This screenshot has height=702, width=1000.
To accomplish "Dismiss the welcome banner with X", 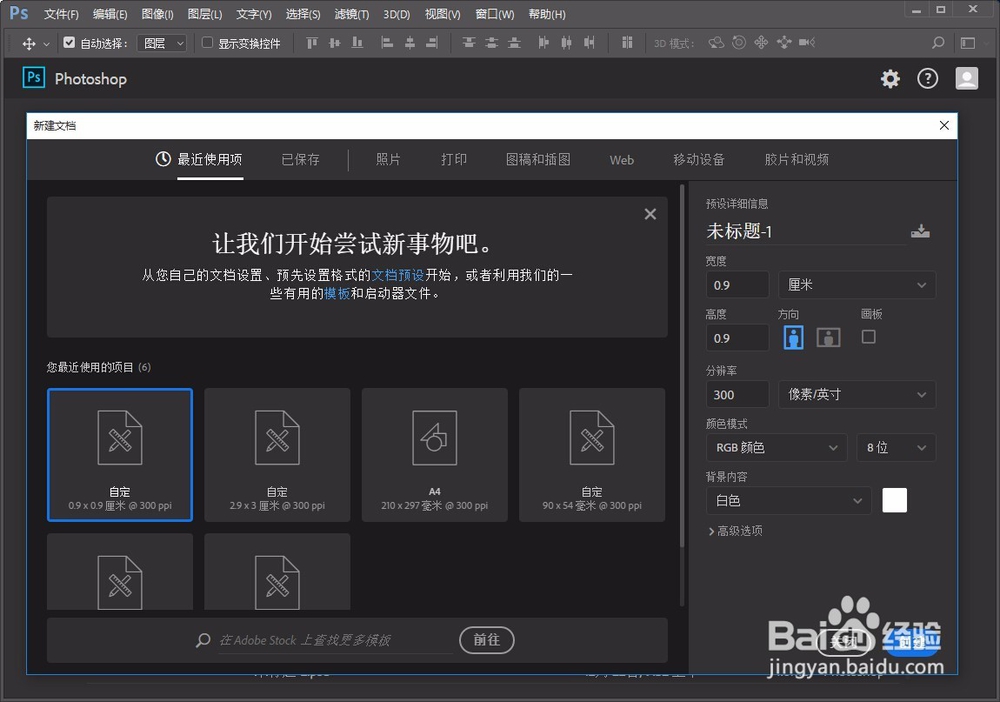I will point(650,214).
